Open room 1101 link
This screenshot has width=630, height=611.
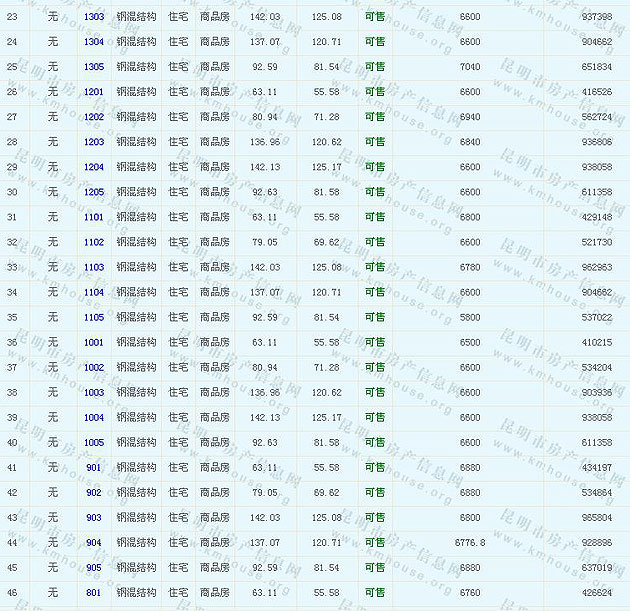pos(94,217)
